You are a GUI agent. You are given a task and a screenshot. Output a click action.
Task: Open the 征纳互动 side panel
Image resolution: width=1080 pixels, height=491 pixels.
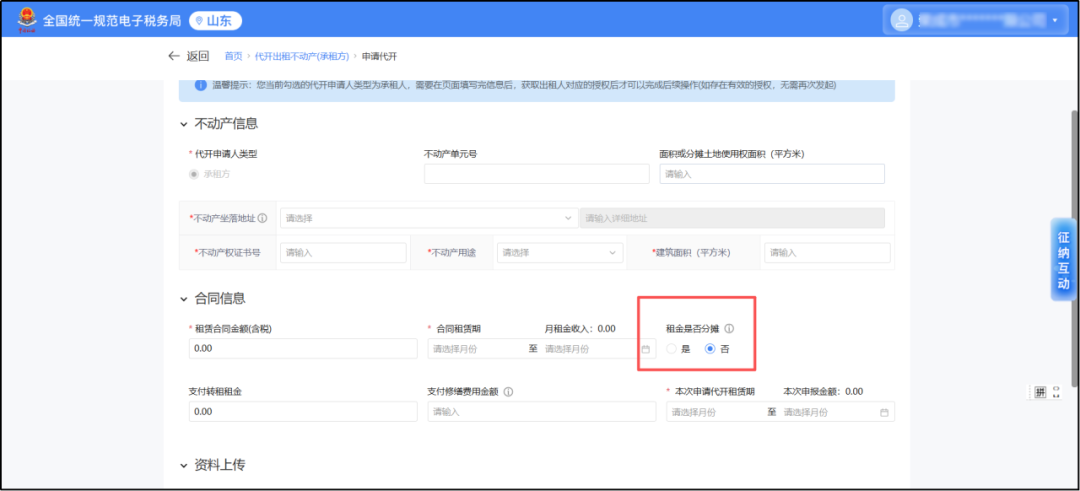1063,259
